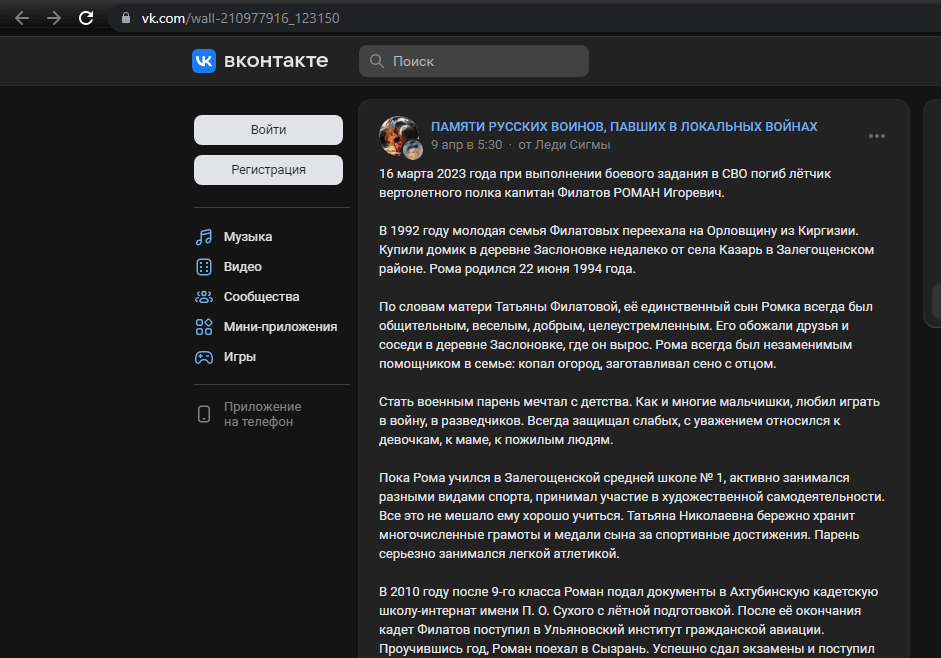Open Приложение на телефон link
Screen dimensions: 941x658
click(262, 414)
